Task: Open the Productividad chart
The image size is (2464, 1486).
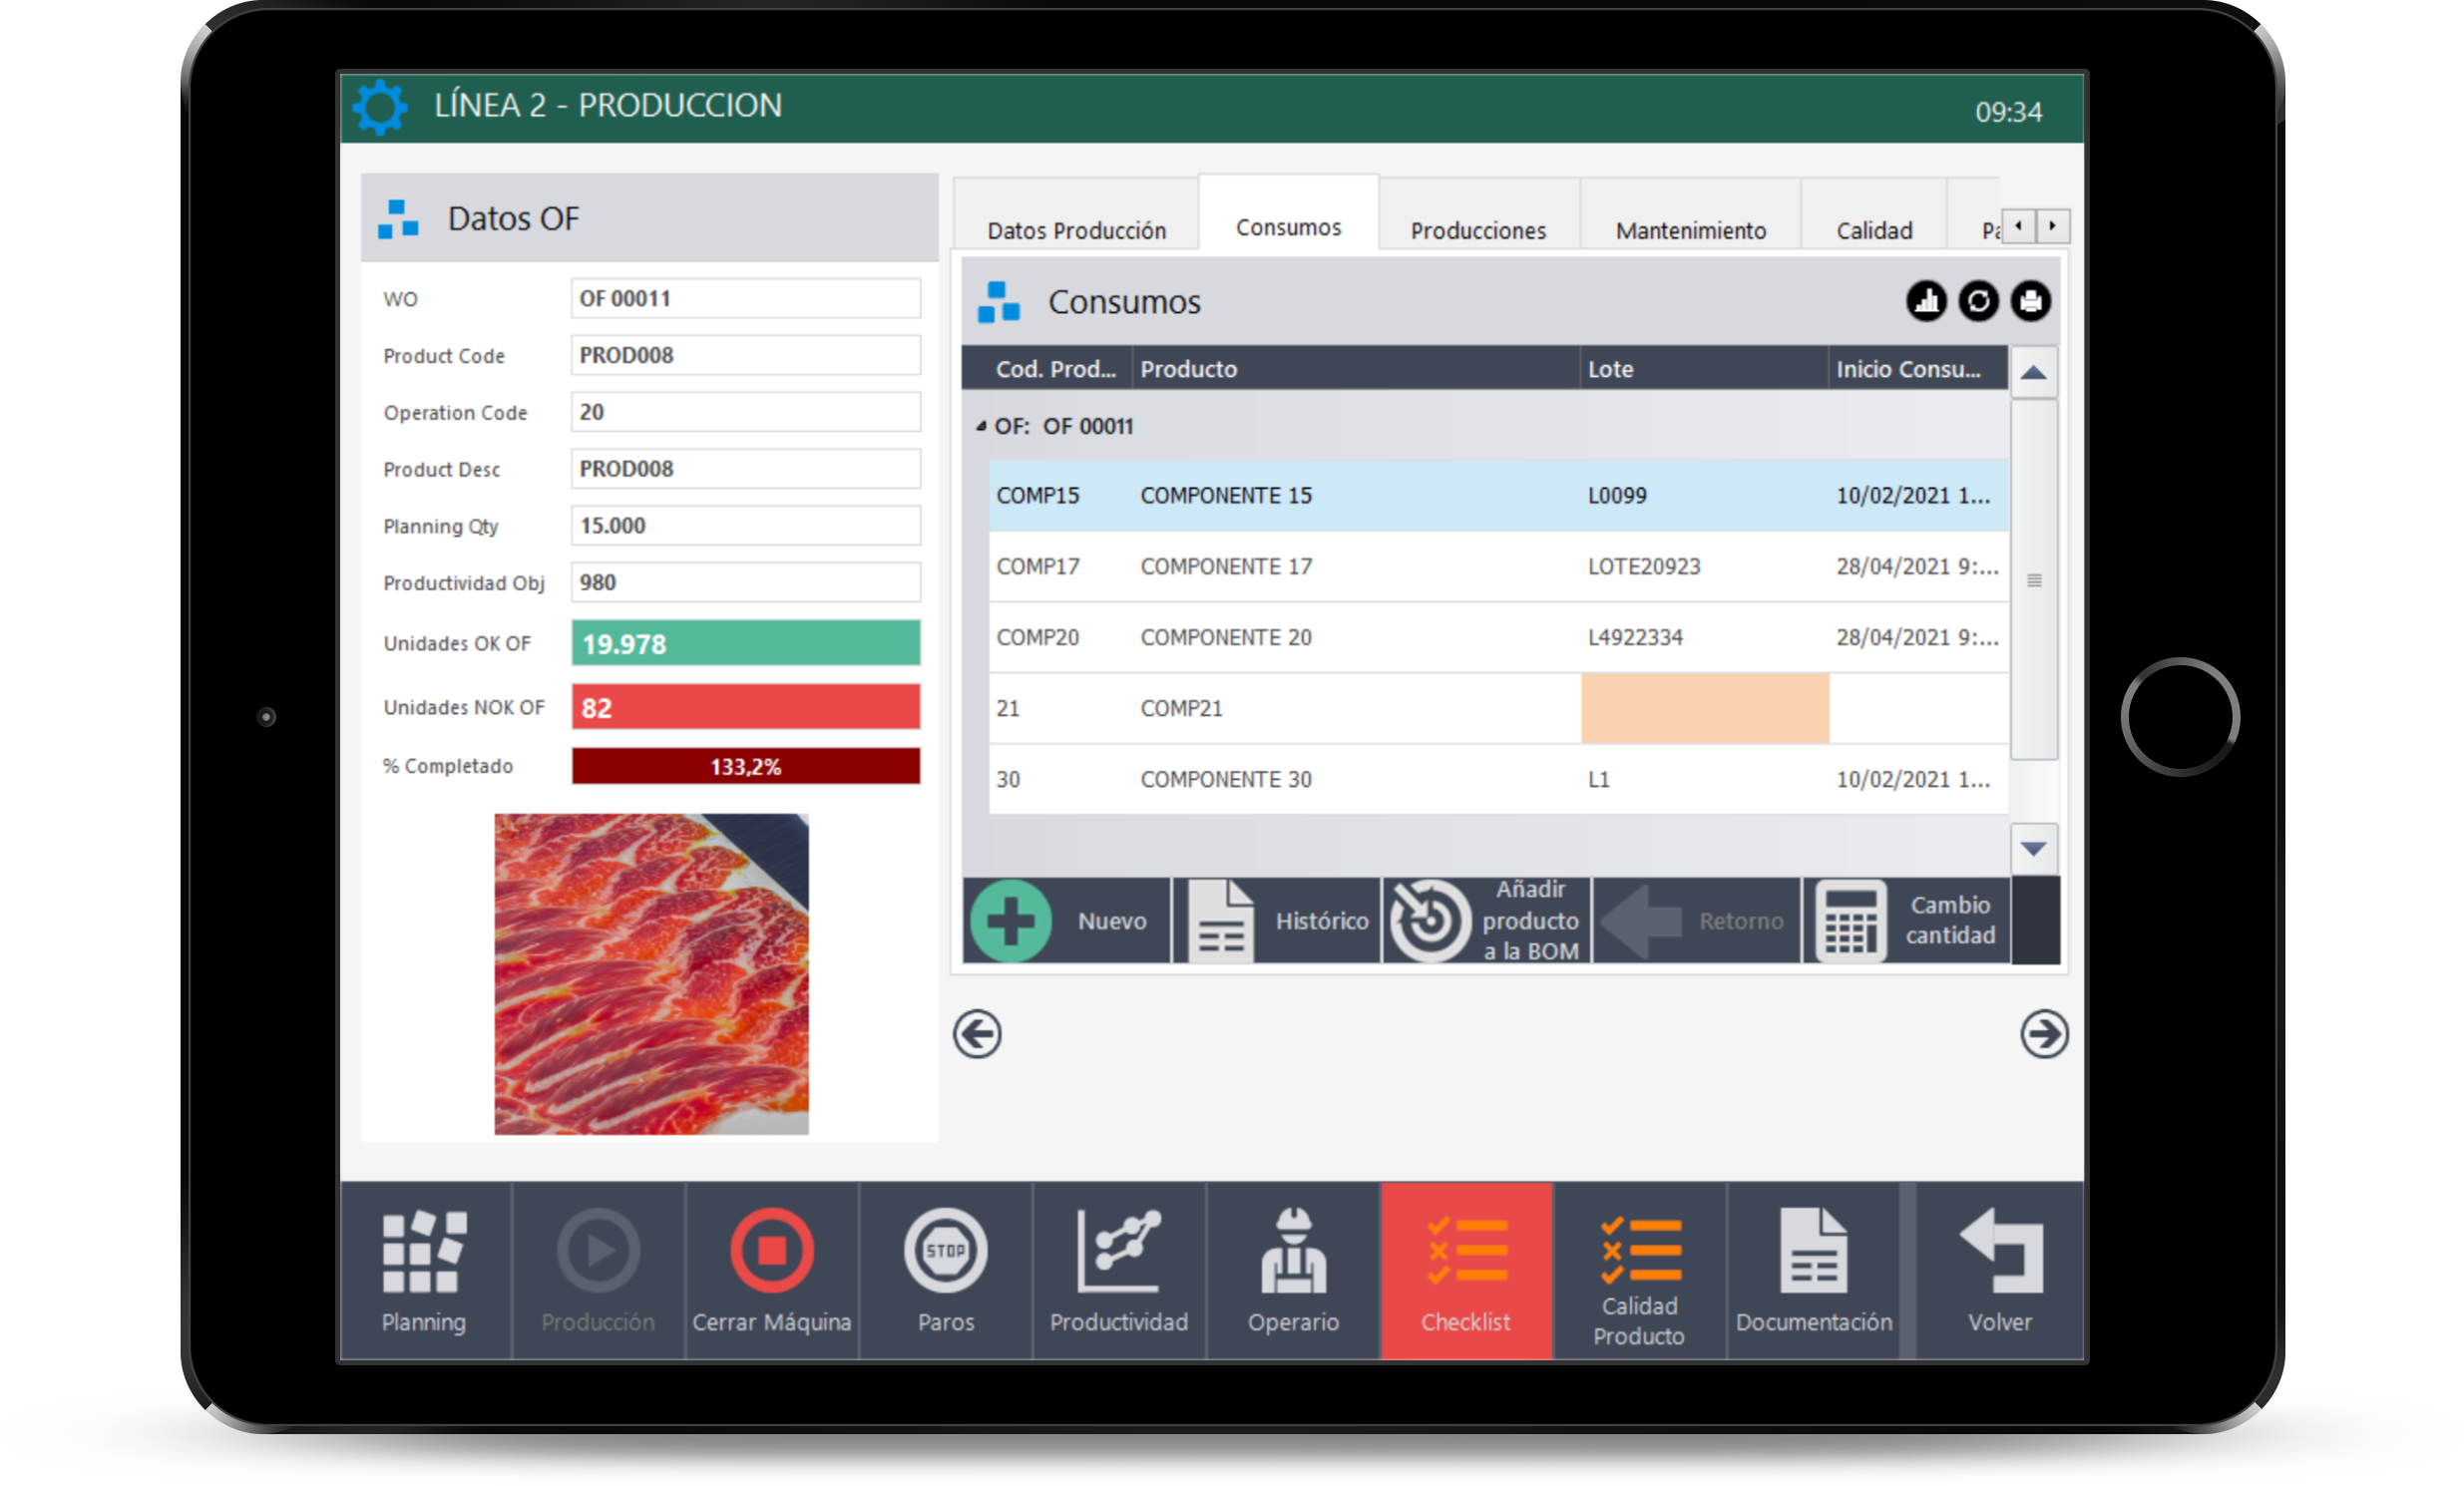Action: coord(1118,1270)
